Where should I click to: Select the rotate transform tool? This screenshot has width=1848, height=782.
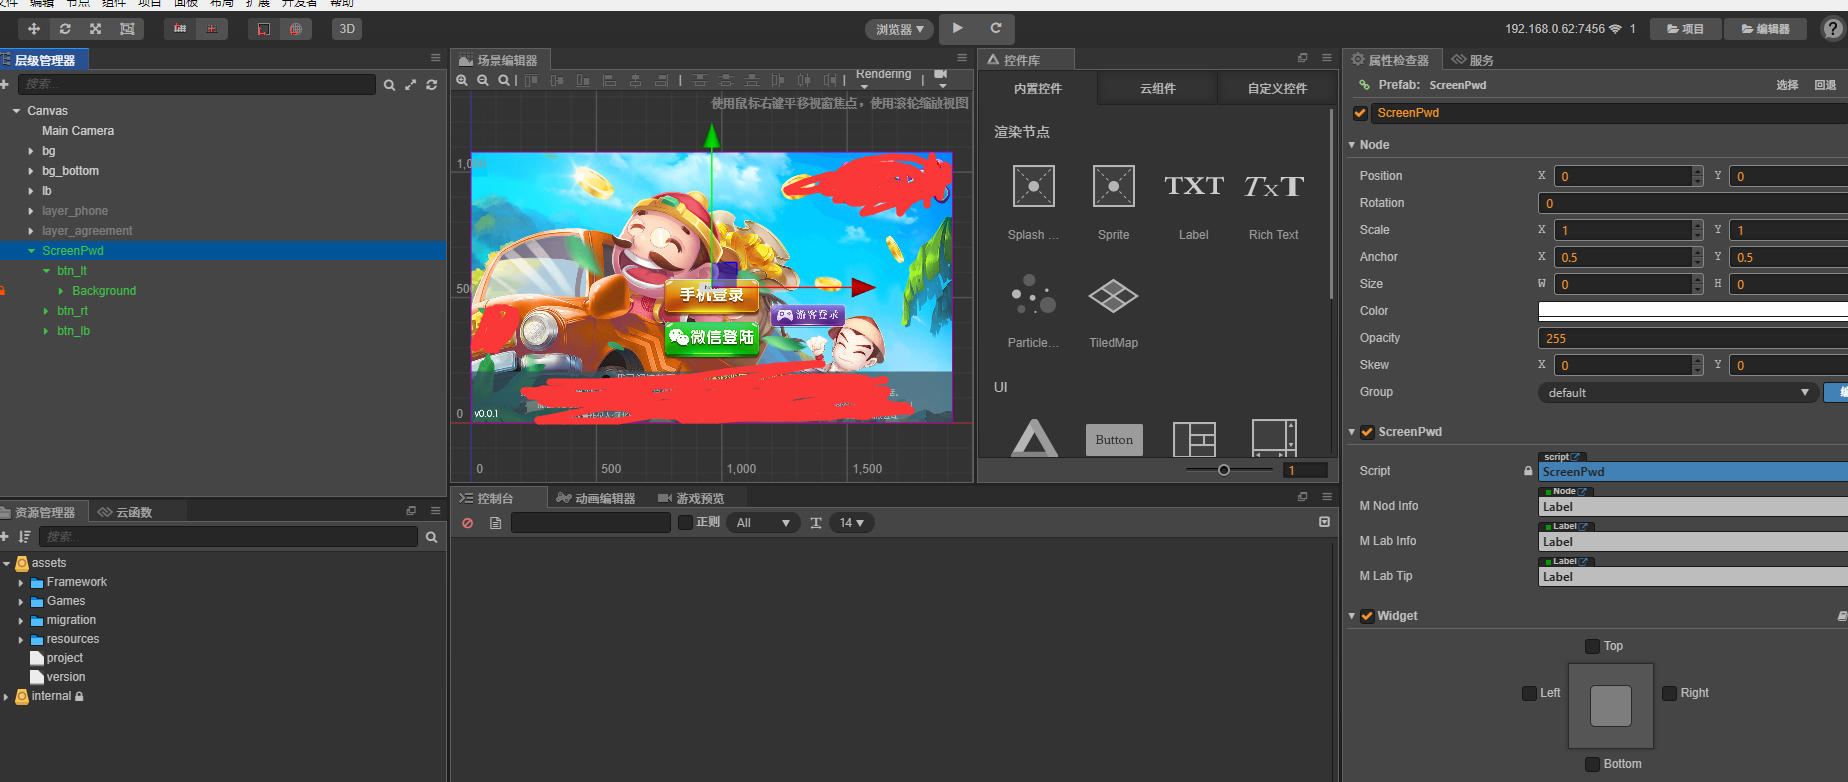coord(65,29)
